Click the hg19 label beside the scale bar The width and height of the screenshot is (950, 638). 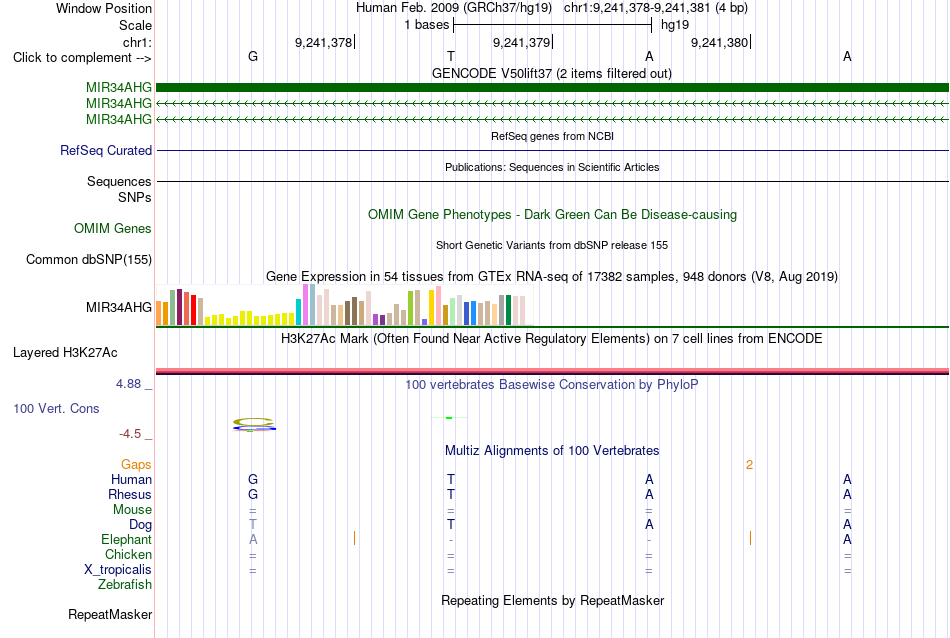point(675,25)
